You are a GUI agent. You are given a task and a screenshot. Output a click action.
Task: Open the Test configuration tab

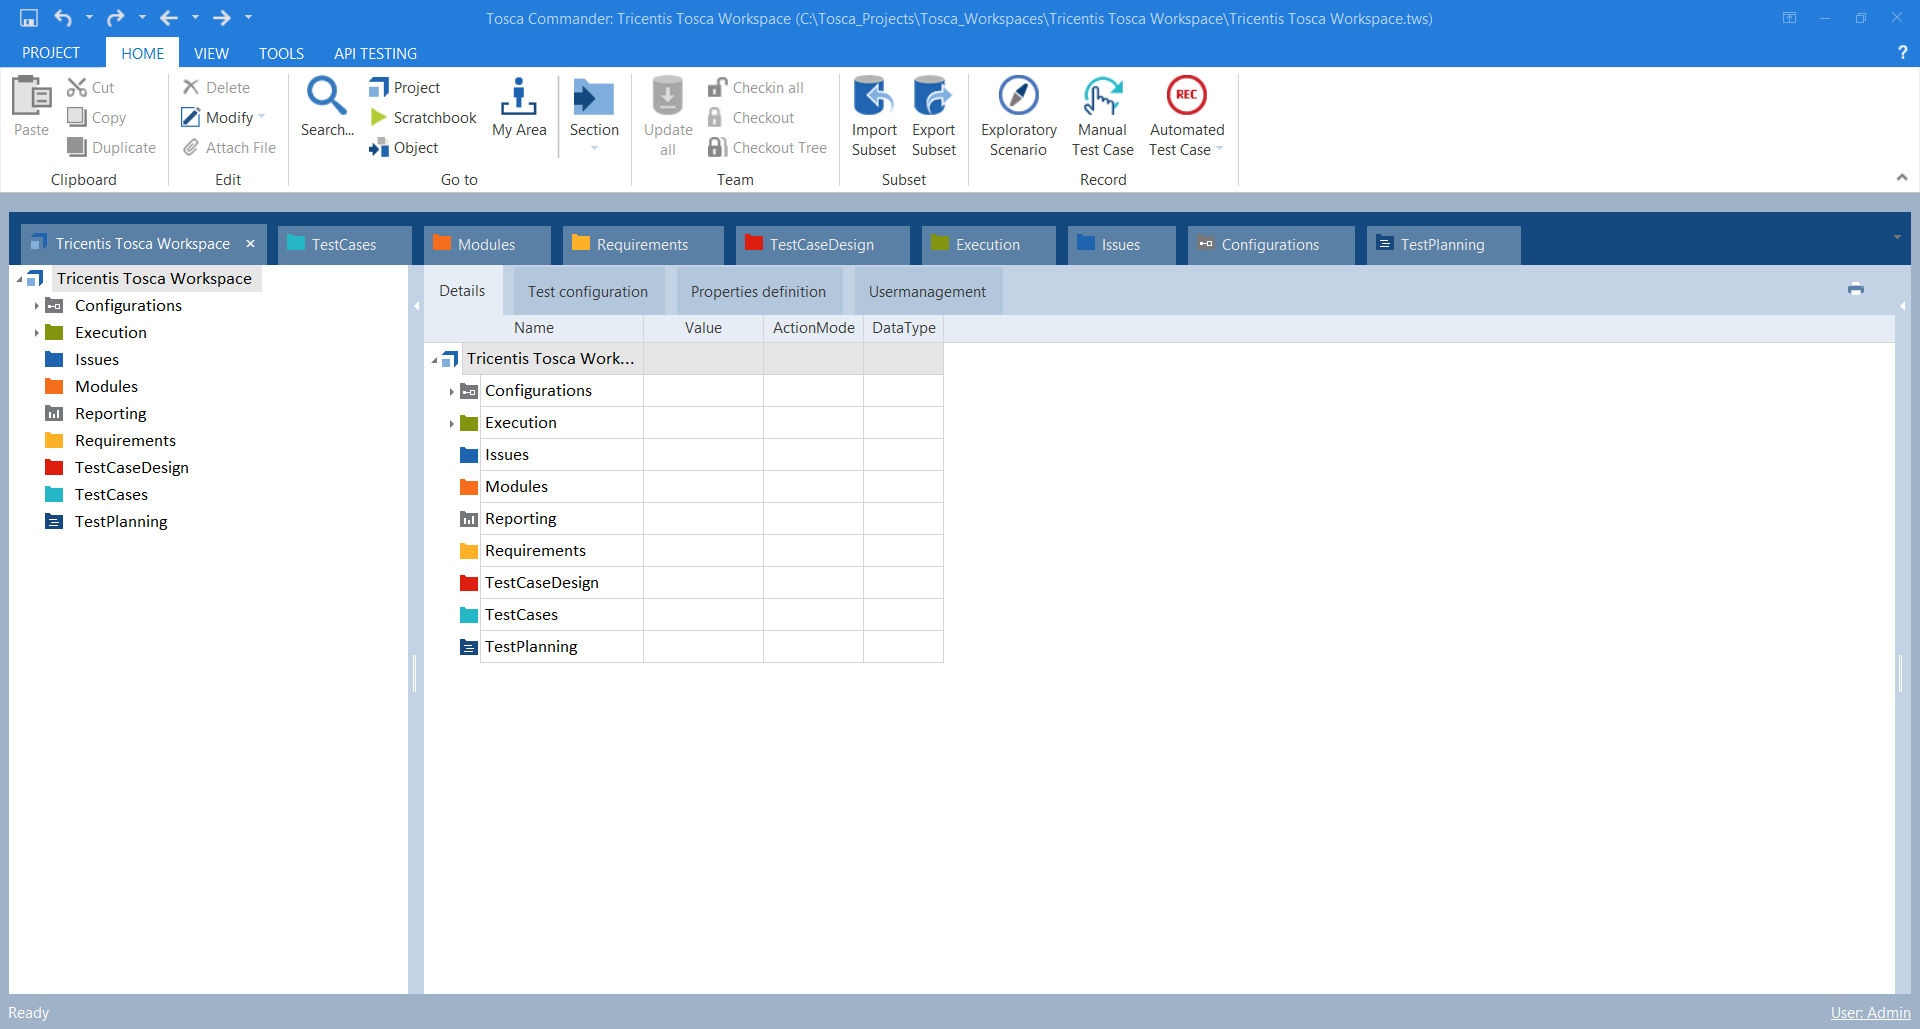588,292
